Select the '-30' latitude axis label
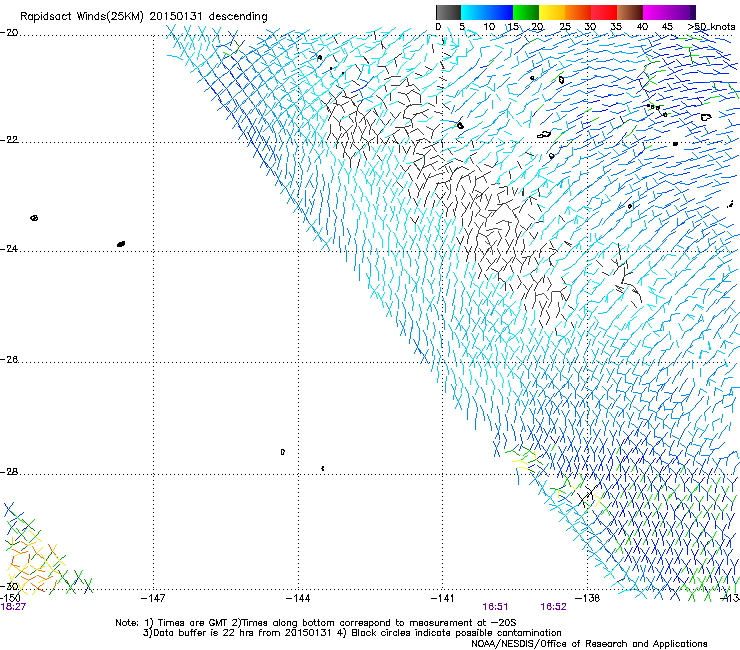 (x=9, y=586)
